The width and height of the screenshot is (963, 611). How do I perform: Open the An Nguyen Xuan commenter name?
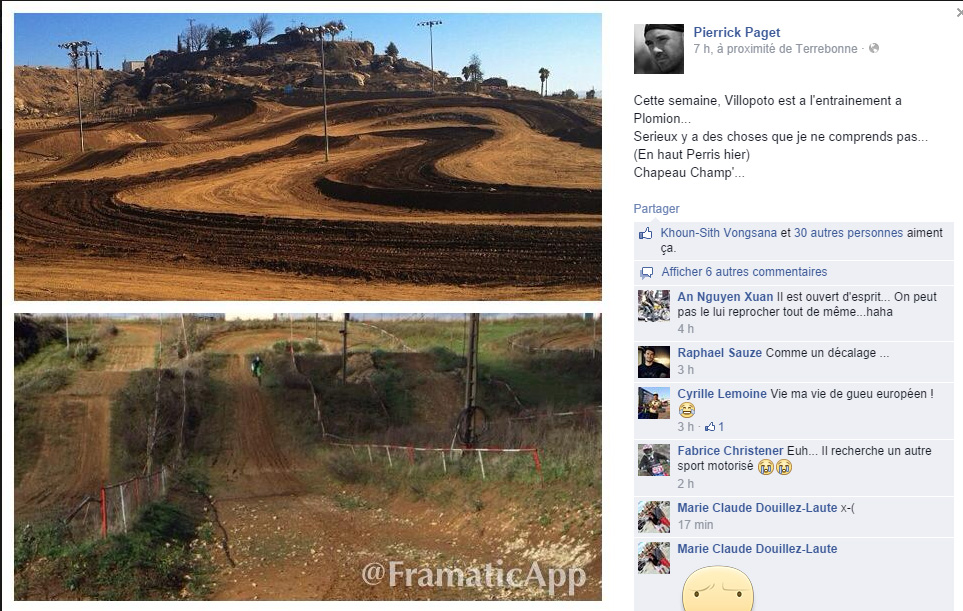click(725, 297)
